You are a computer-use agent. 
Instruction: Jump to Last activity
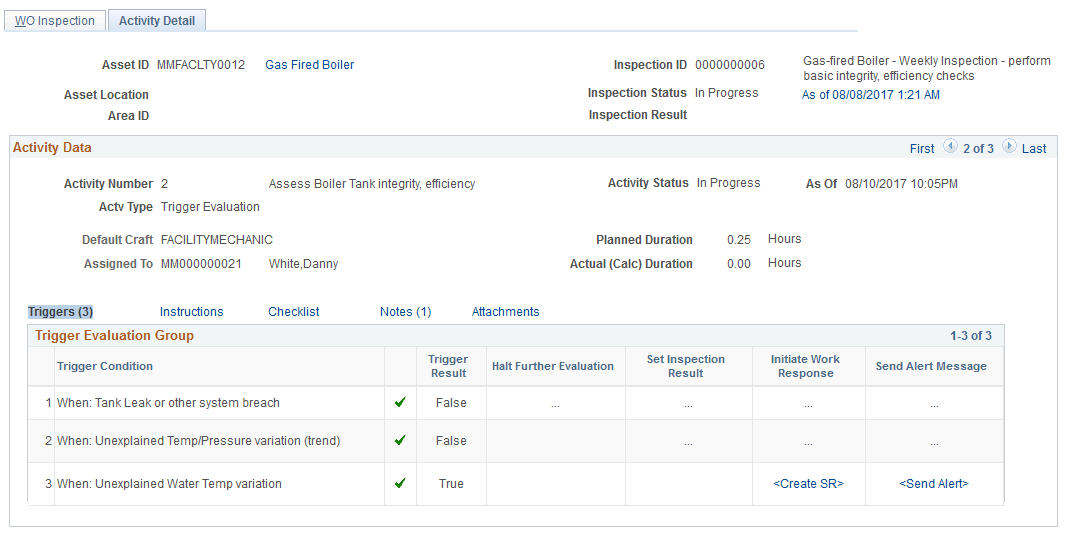pos(1034,148)
